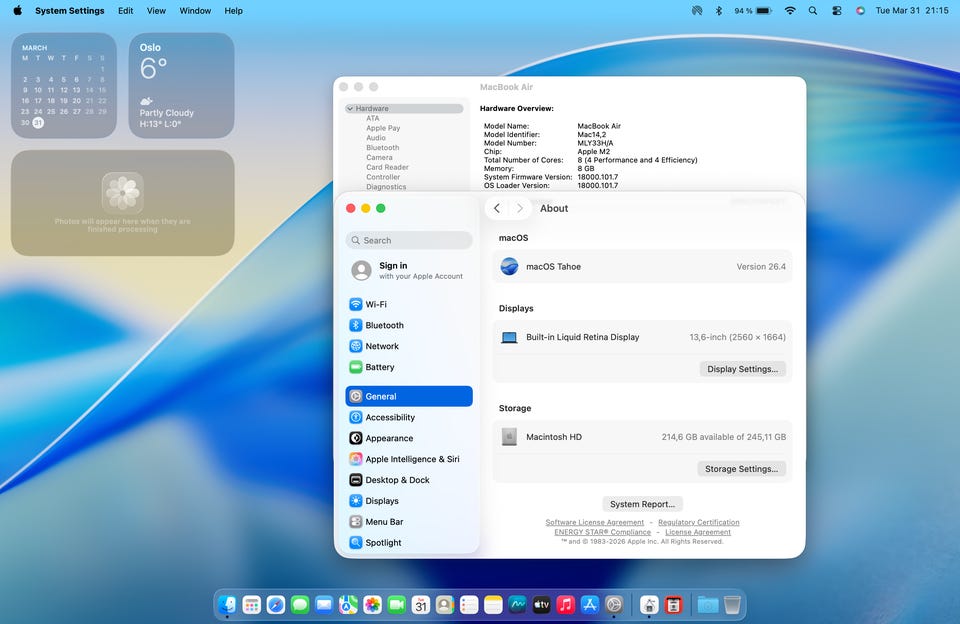Open the Edit menu
960x624 pixels.
pos(125,11)
